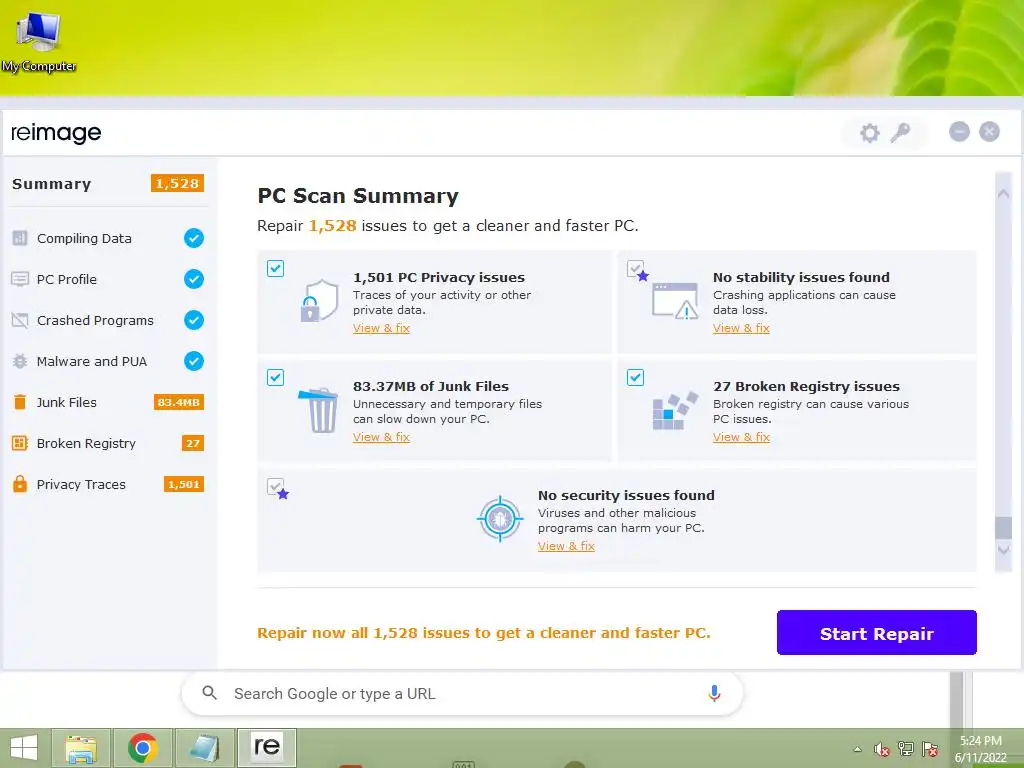Open Google Chrome from the taskbar

click(142, 748)
